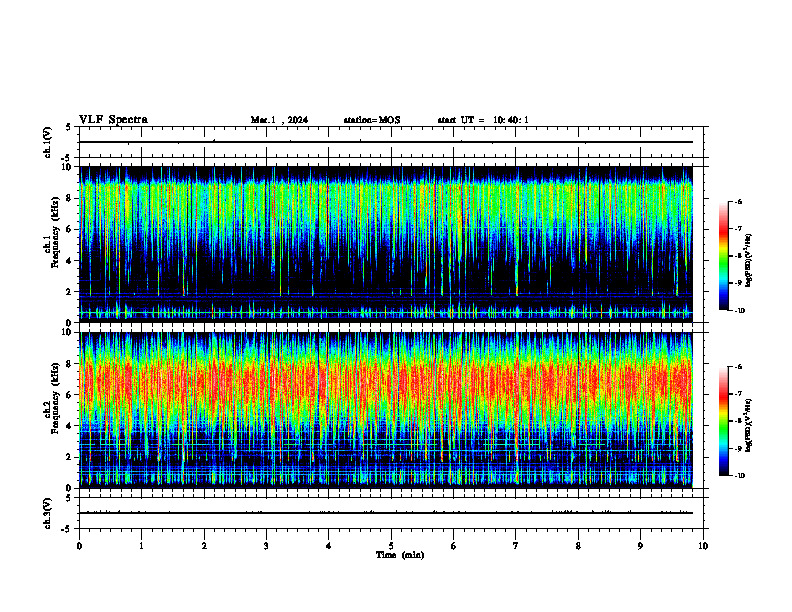Click the ch.1 spectrogram color scale bar
This screenshot has height=612, width=792.
[723, 256]
